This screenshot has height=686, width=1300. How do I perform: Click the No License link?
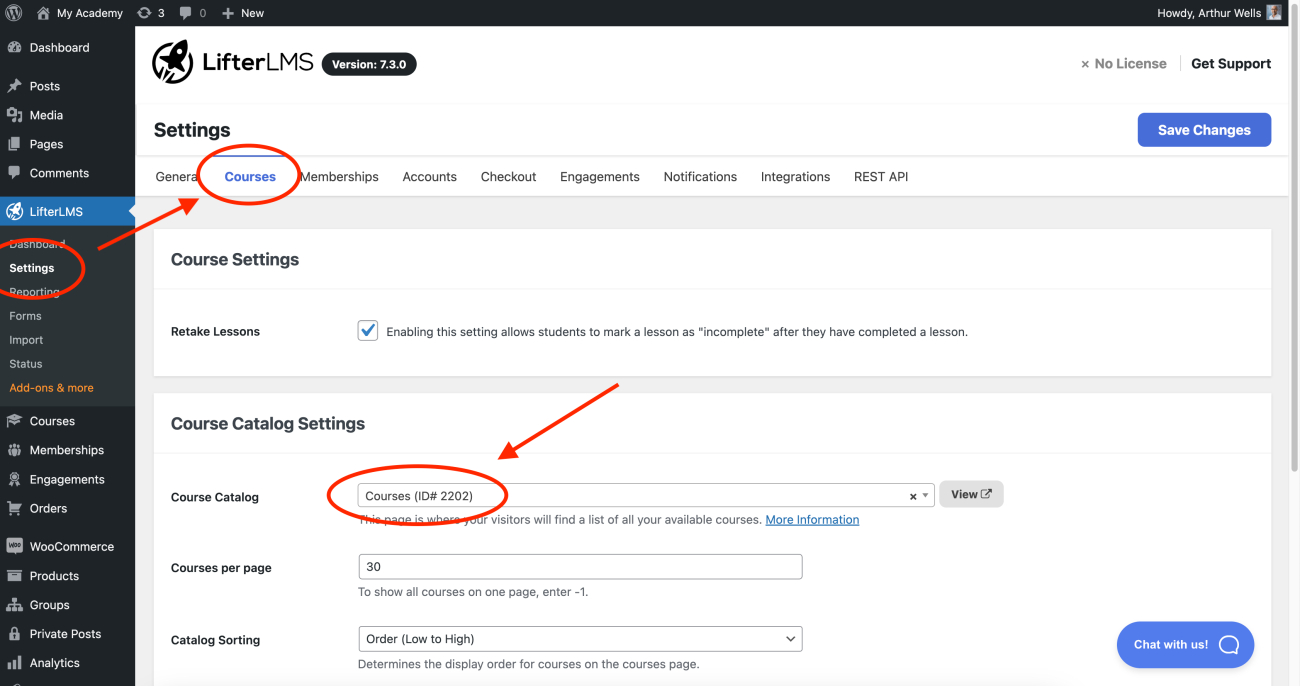coord(1124,63)
